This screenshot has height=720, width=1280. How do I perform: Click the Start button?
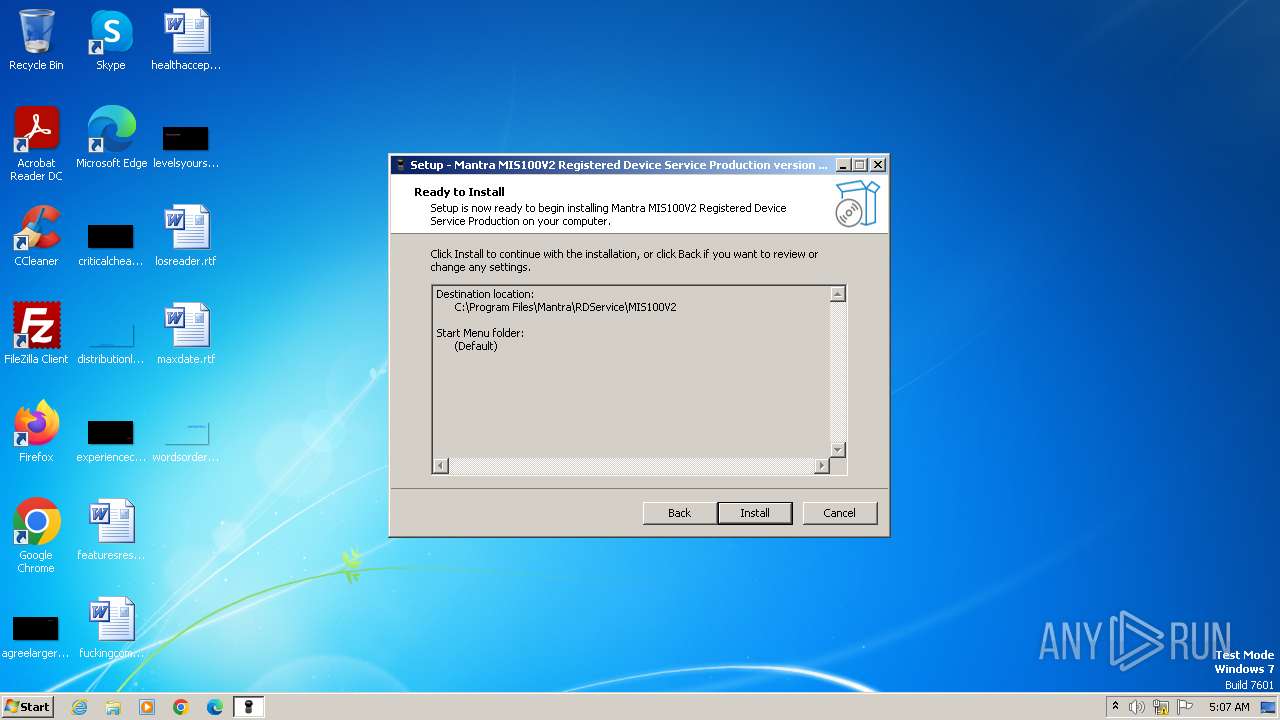coord(28,707)
